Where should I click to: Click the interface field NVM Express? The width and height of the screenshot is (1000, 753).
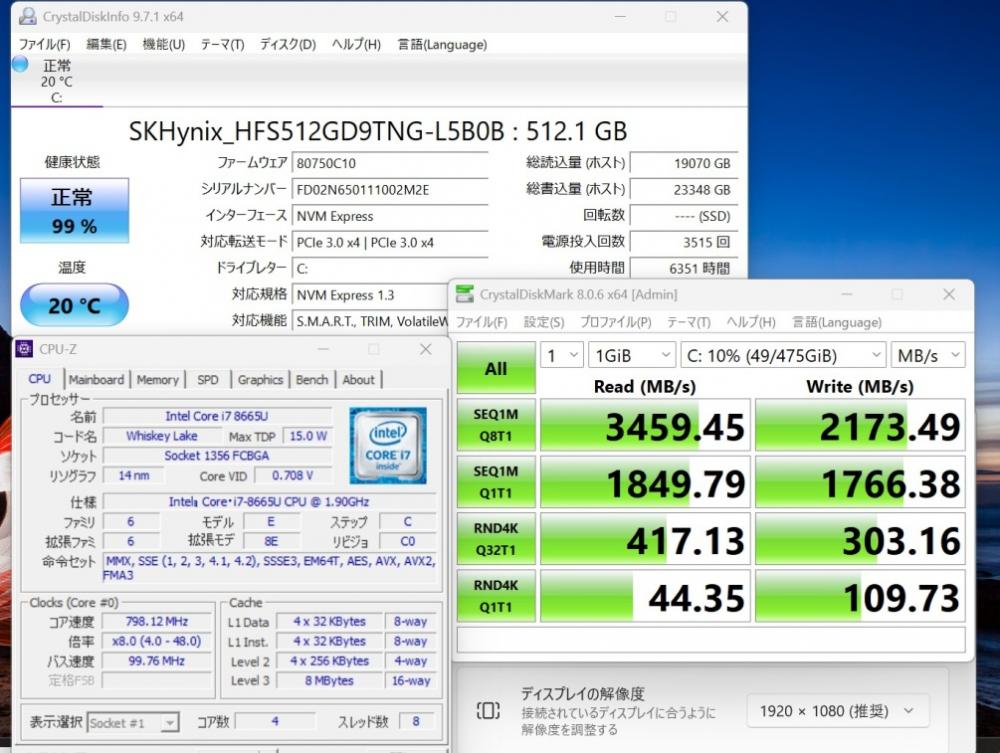[x=390, y=216]
